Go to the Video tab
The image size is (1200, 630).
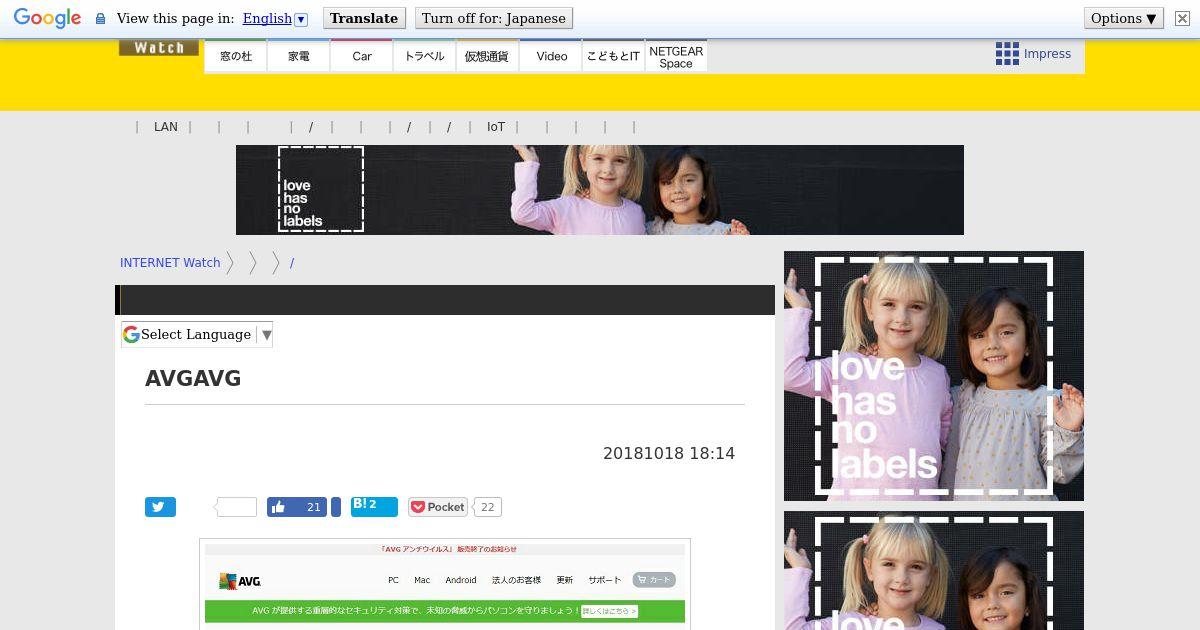(551, 56)
